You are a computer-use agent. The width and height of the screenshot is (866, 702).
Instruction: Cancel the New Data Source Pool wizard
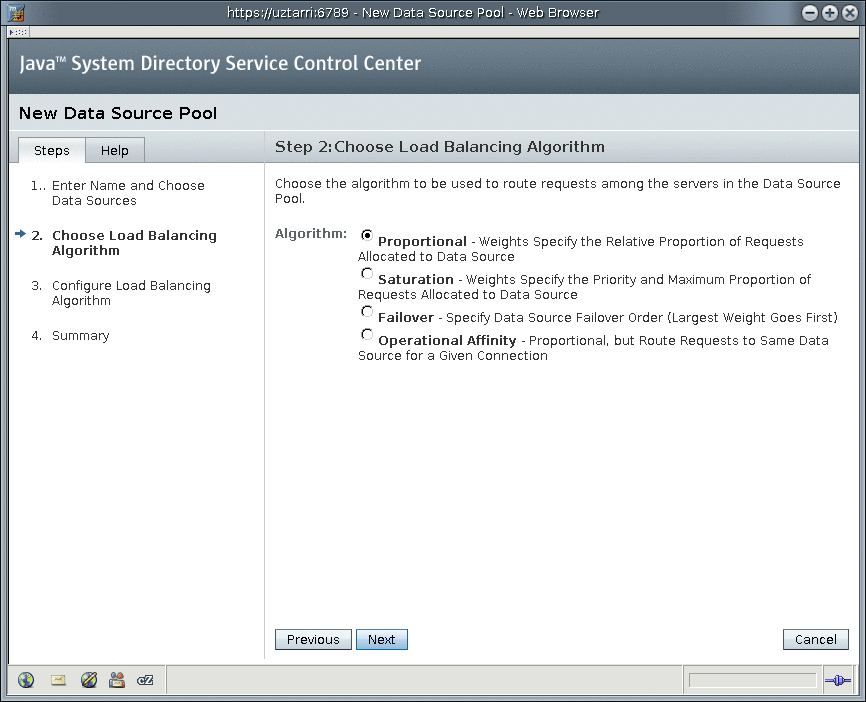[x=816, y=639]
